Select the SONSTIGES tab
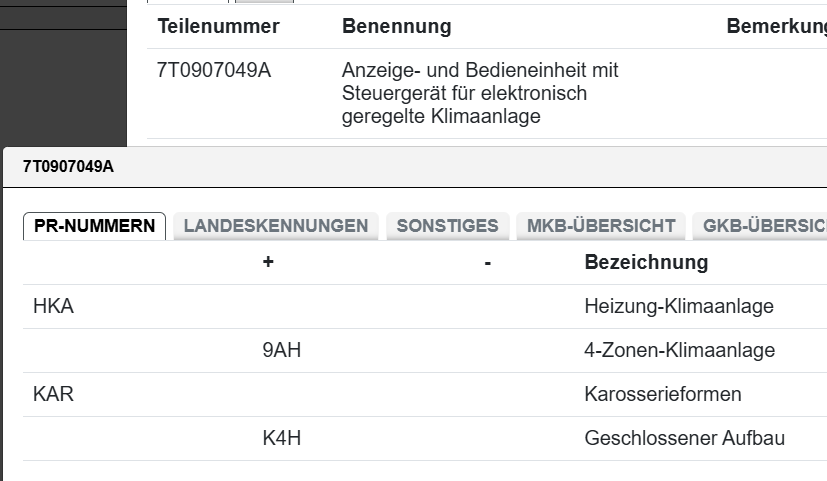827x481 pixels. click(447, 226)
